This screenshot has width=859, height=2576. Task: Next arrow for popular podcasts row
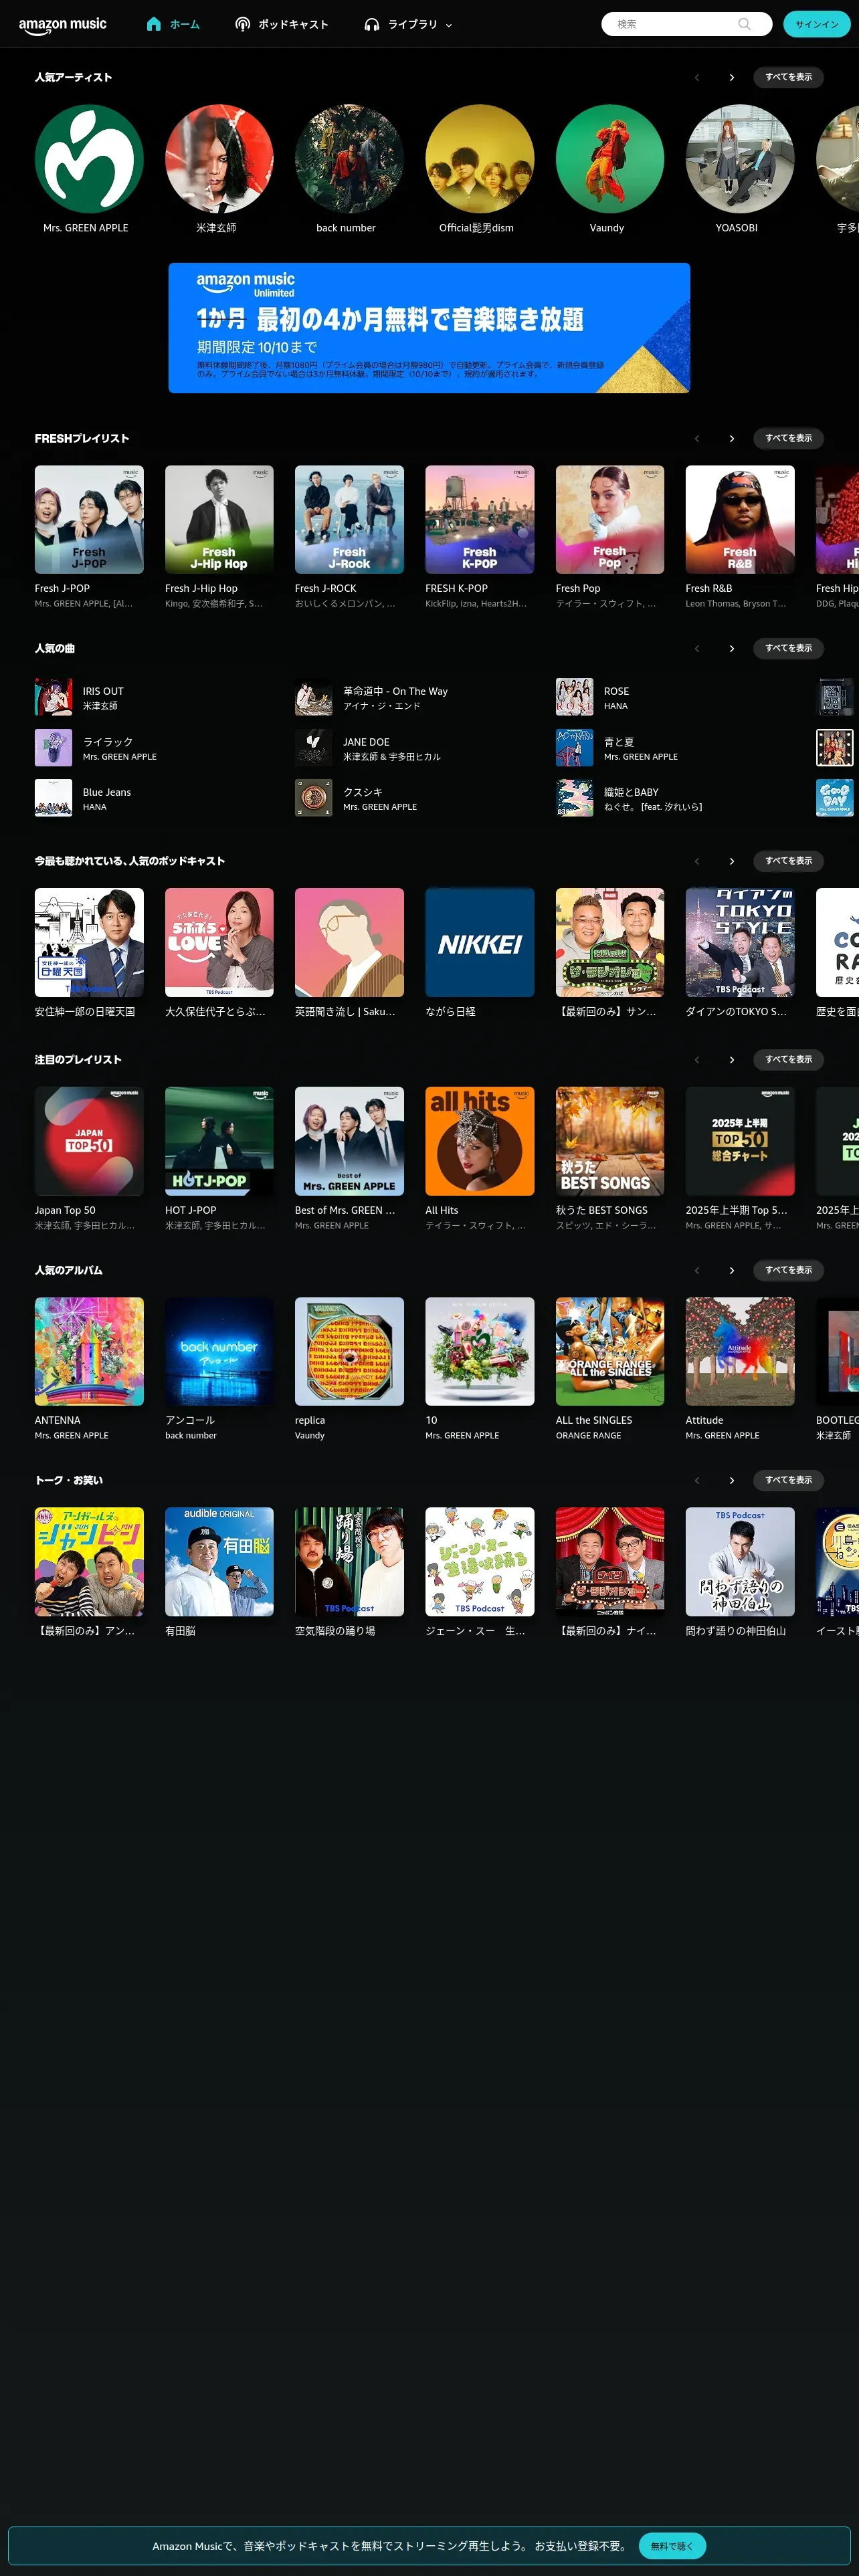coord(732,861)
